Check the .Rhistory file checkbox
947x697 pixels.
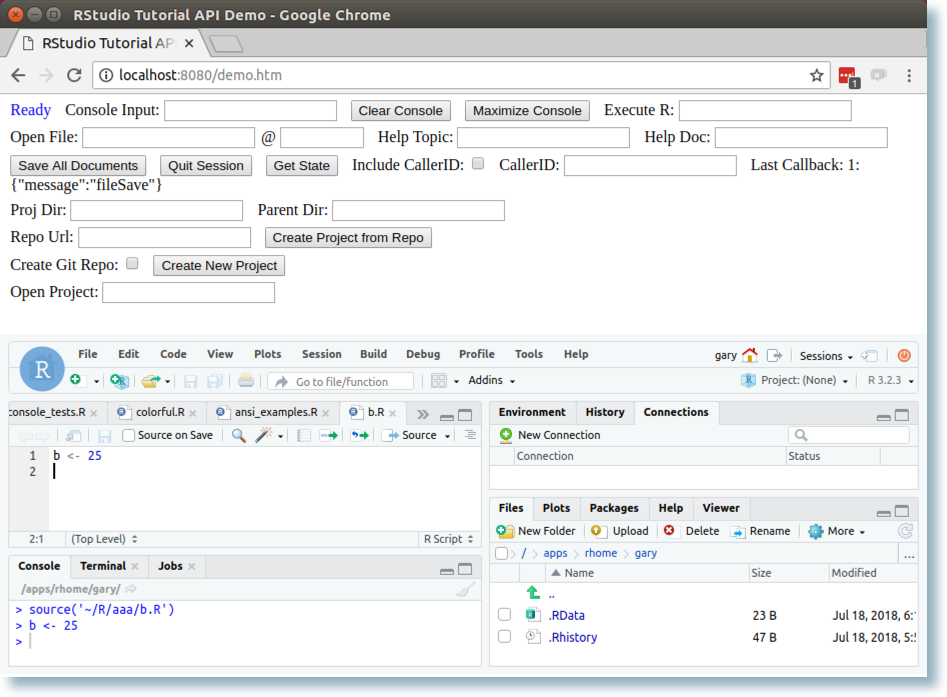click(x=504, y=637)
